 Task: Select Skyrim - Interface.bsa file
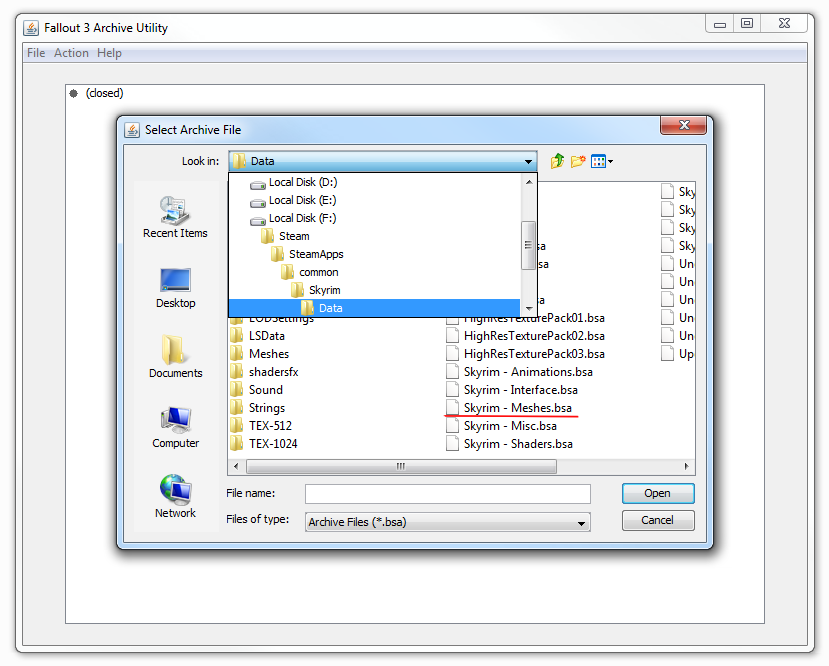pyautogui.click(x=512, y=390)
